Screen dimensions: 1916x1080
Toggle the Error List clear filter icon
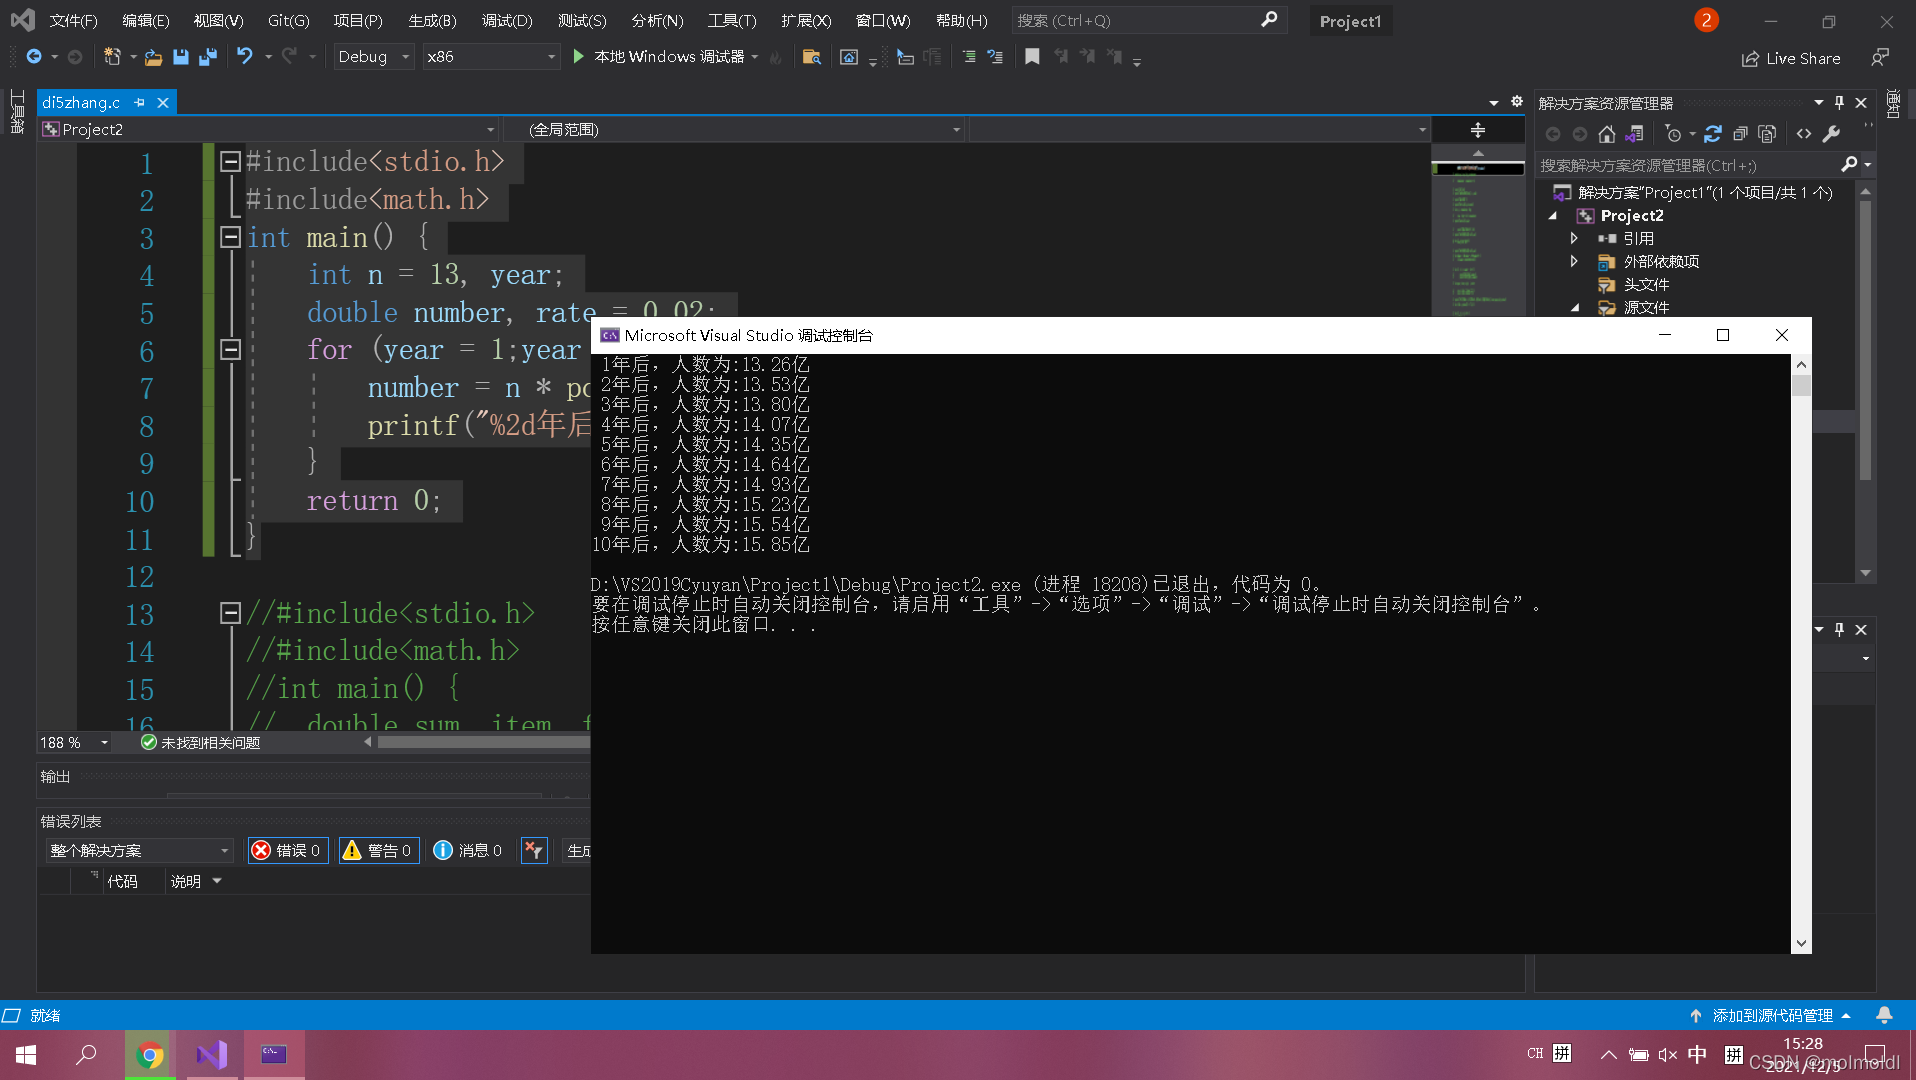click(x=534, y=850)
